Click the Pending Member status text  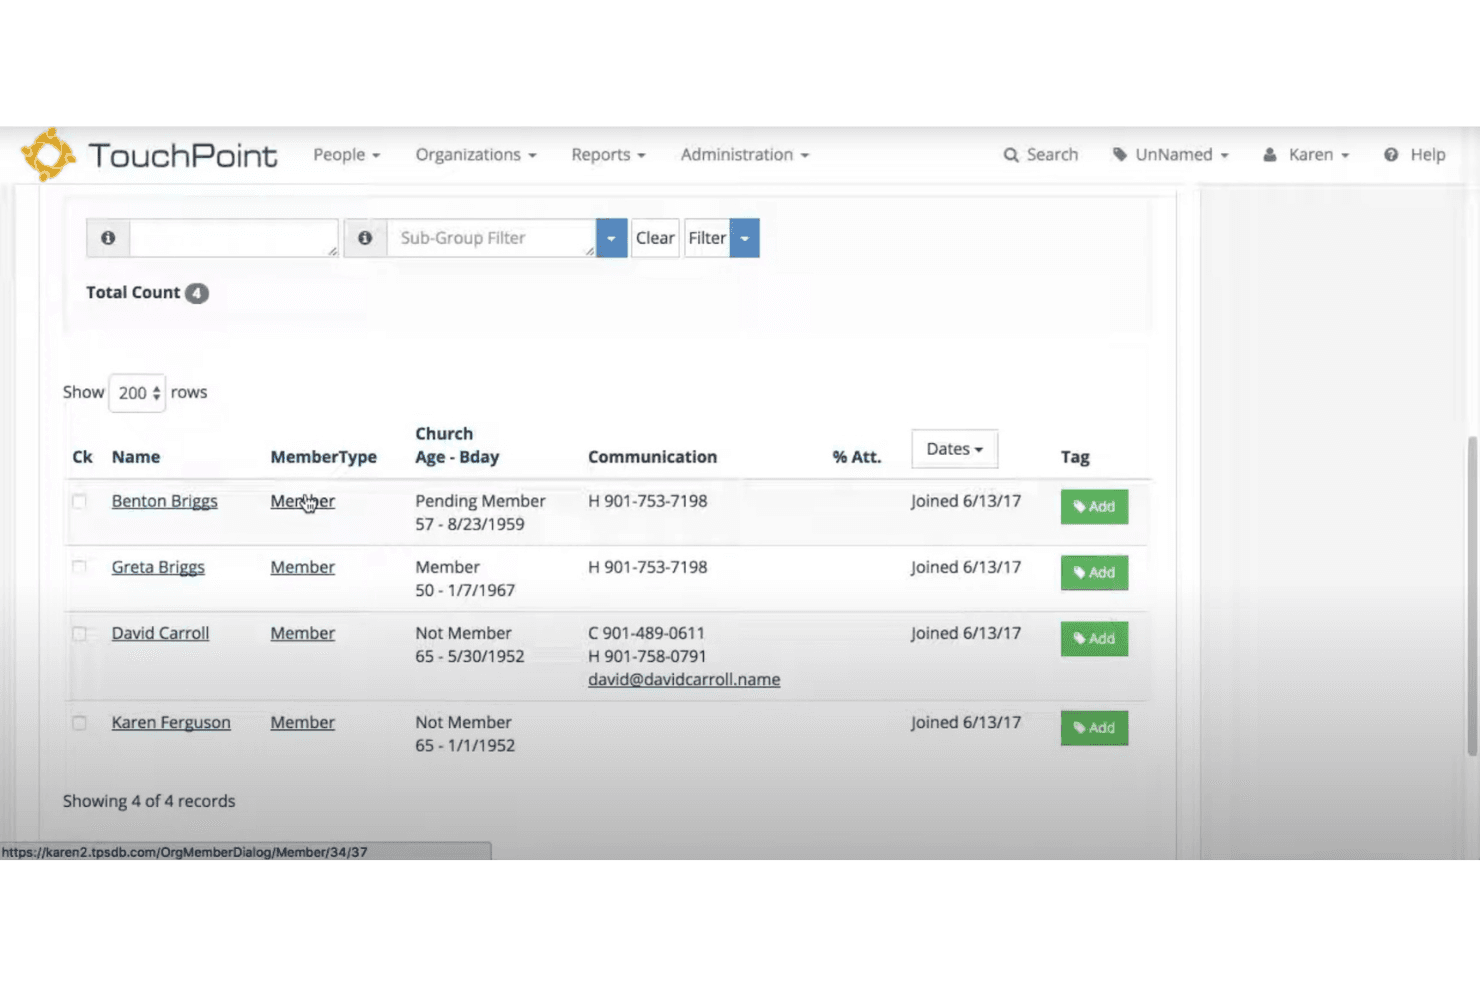[480, 501]
